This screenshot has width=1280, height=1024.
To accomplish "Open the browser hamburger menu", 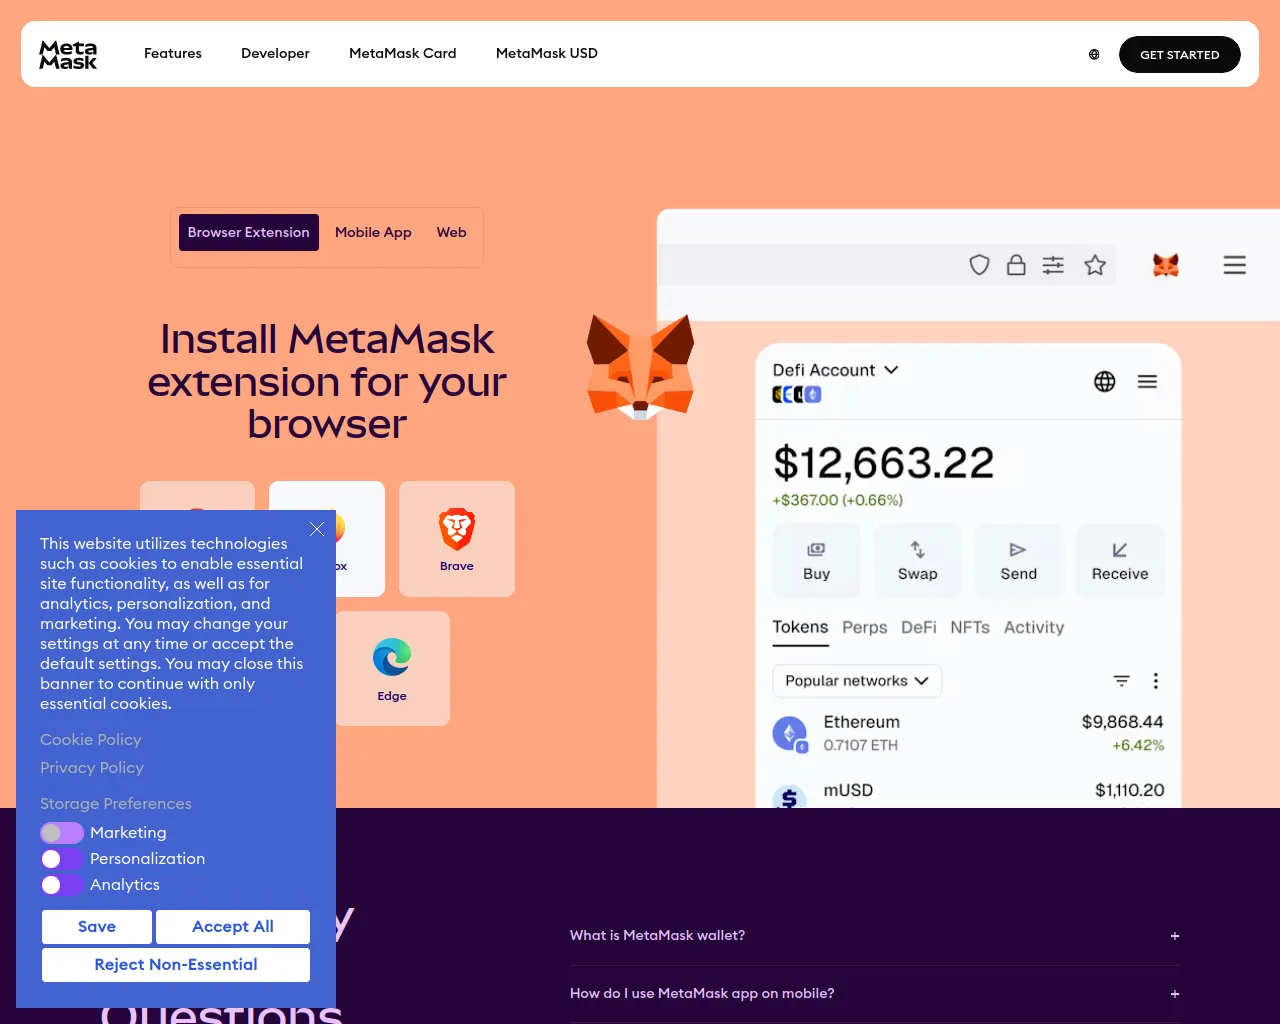I will click(1235, 265).
